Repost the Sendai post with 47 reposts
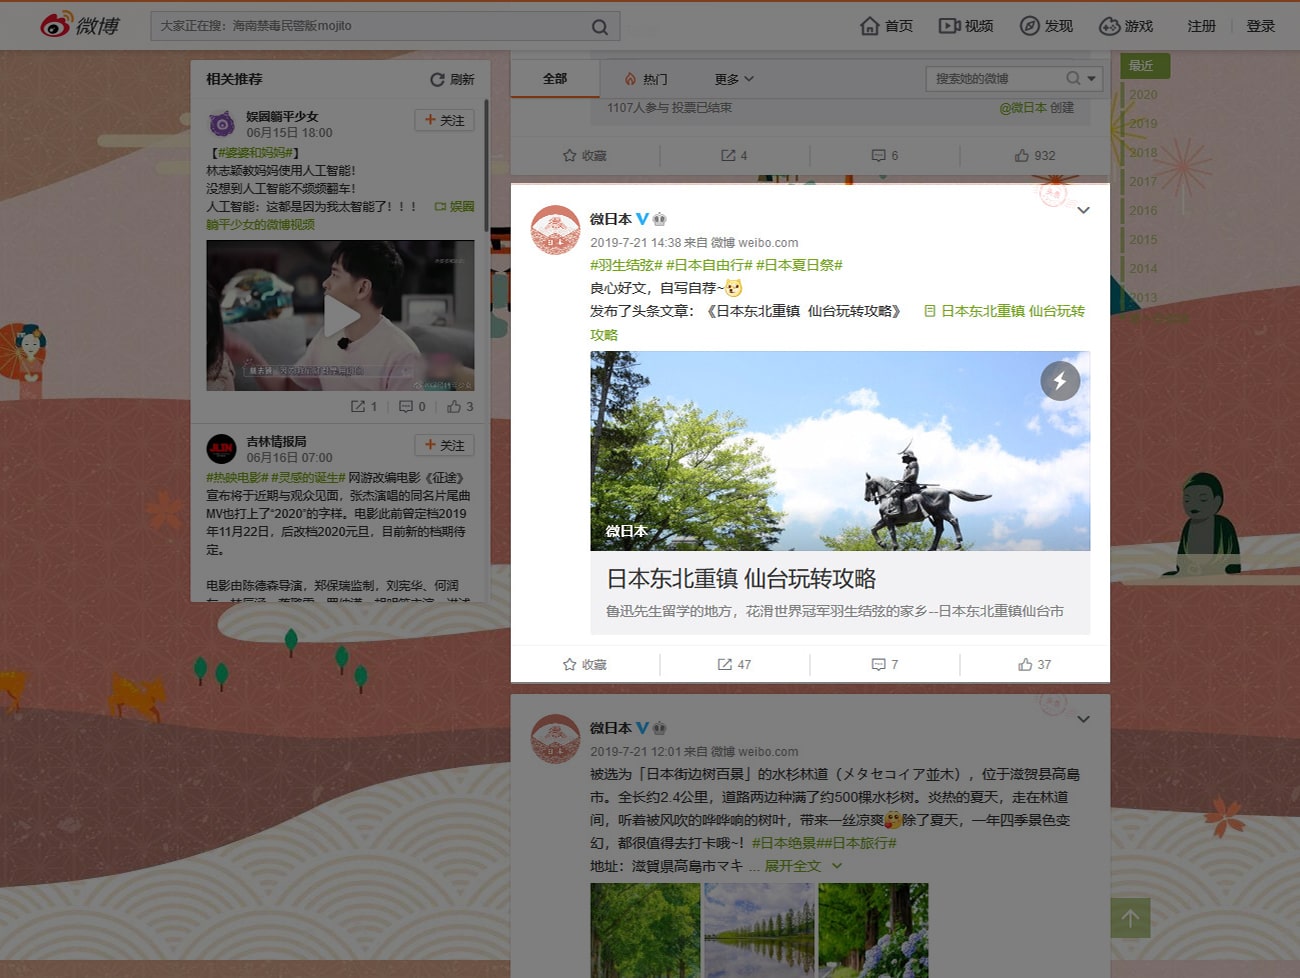1300x978 pixels. pos(734,664)
